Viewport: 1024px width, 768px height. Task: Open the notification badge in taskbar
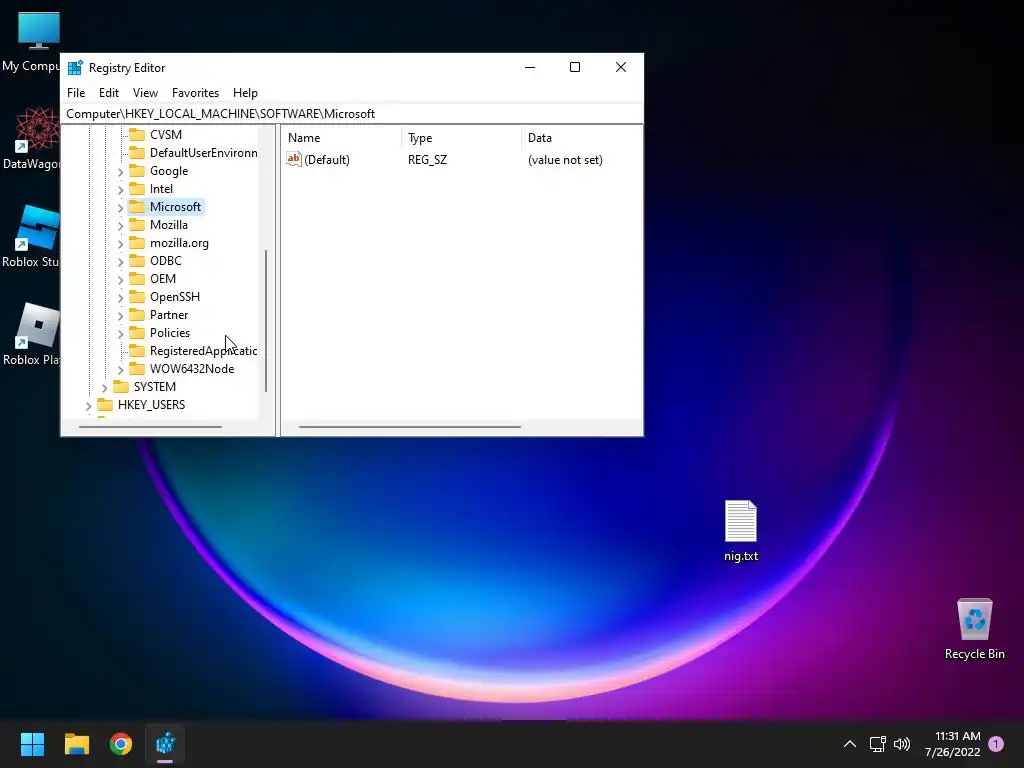tap(996, 744)
